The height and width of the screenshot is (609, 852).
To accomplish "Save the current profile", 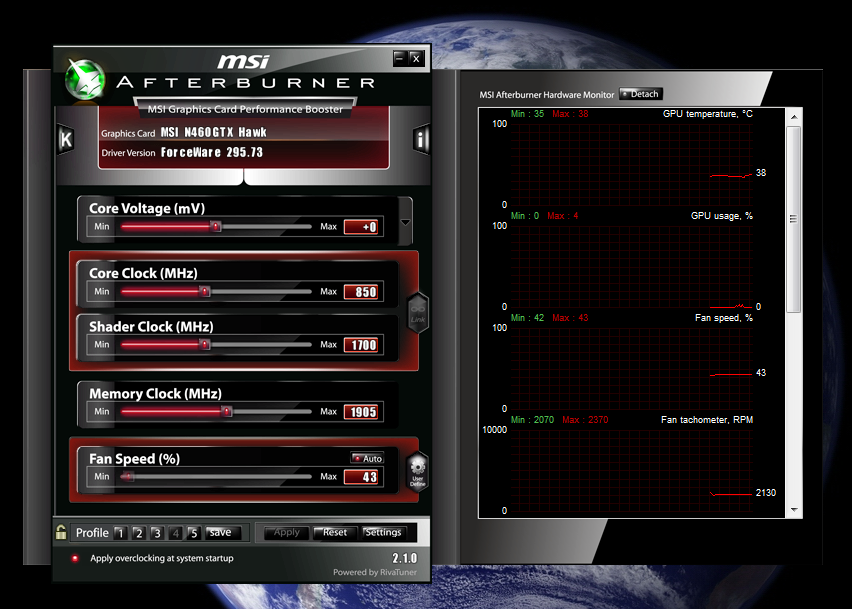I will click(221, 532).
